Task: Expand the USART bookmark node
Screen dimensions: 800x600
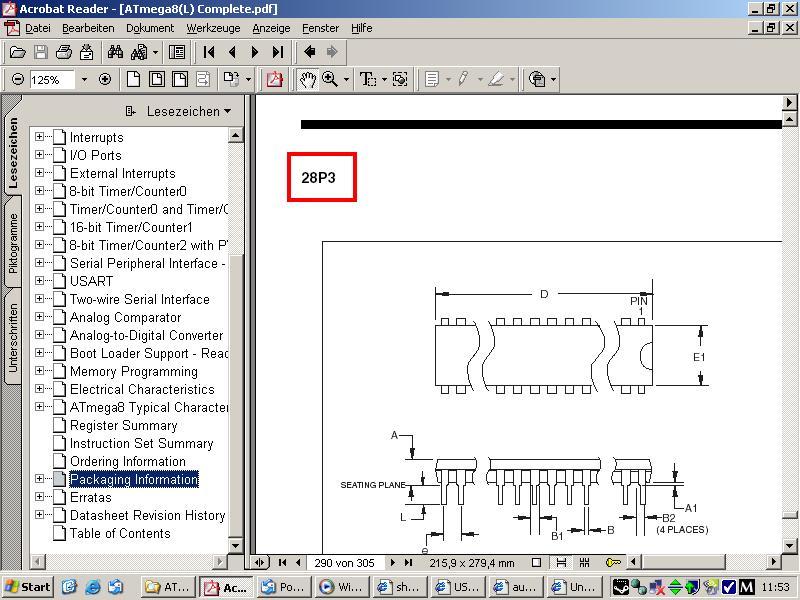Action: 40,281
